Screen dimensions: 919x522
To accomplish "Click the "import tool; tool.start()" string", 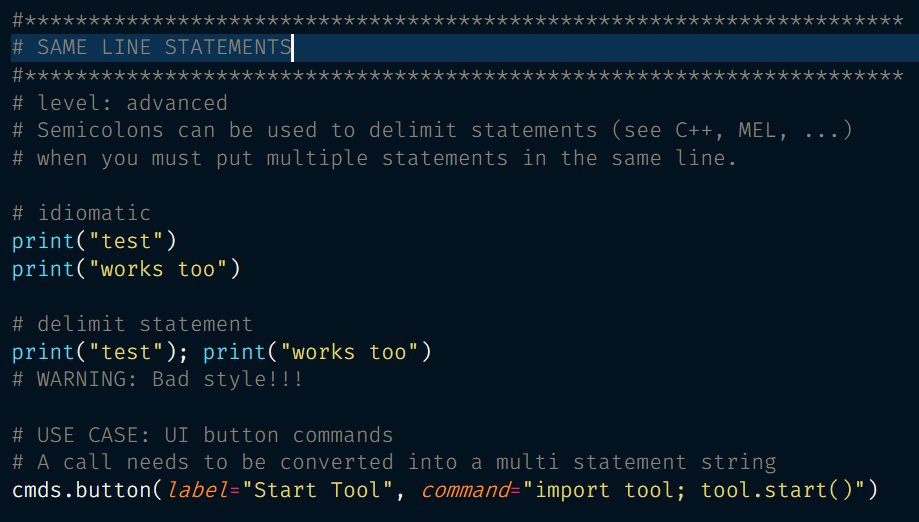I will click(693, 490).
